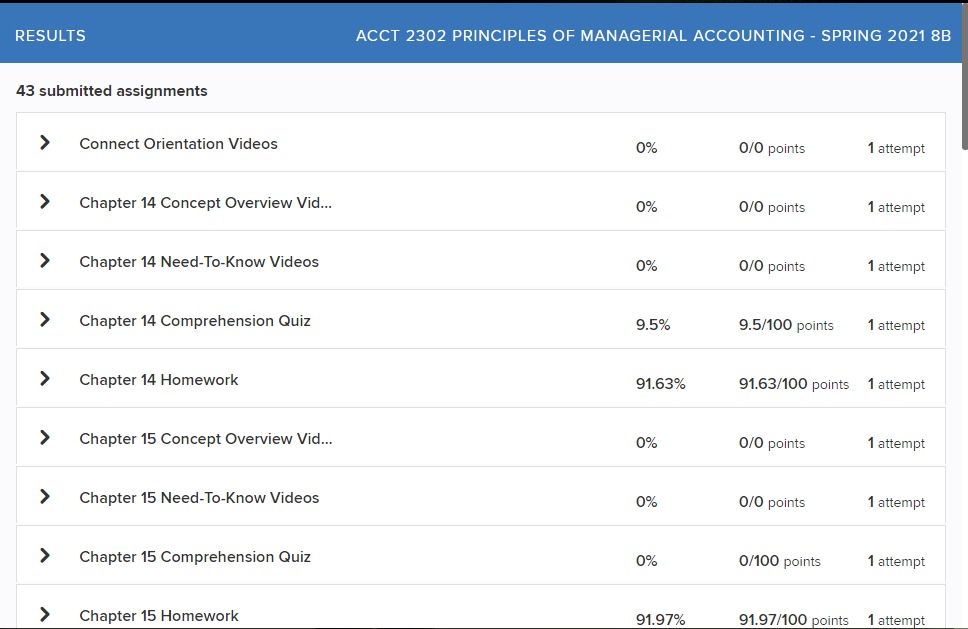Screen dimensions: 968x629
Task: Click the 91.63% score for Chapter 14 Homework
Action: (660, 384)
